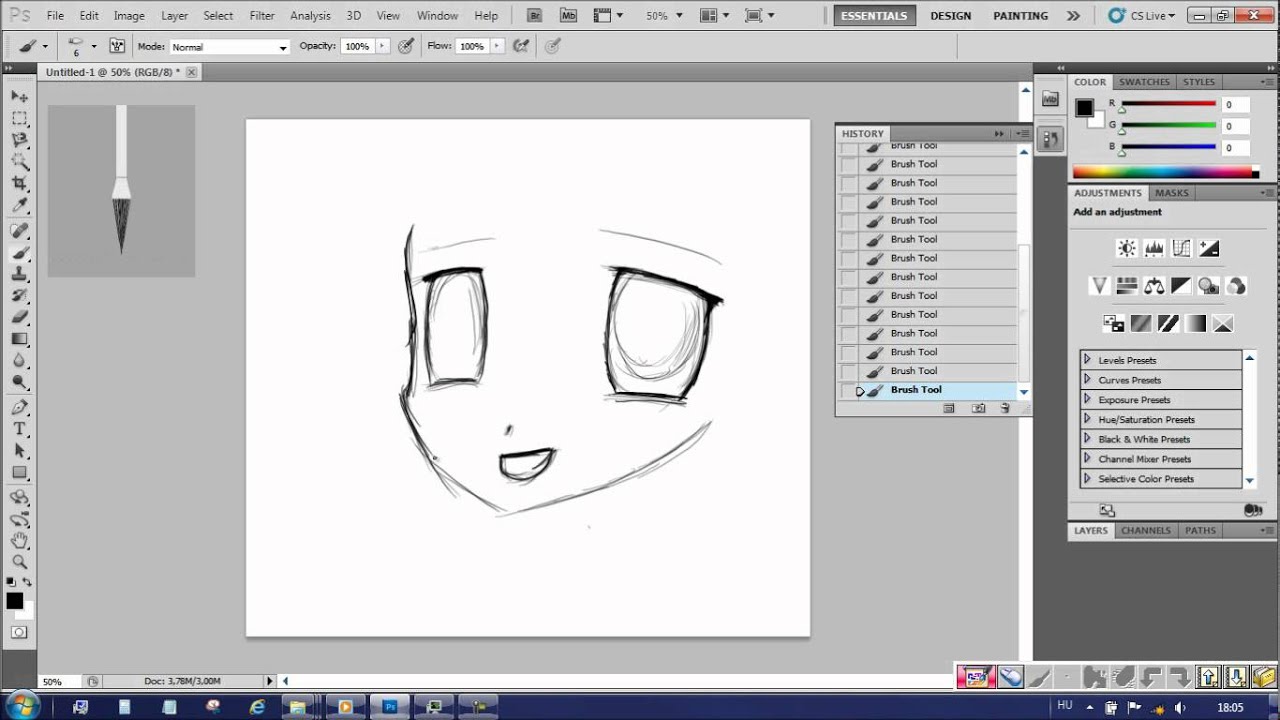Choose the Pen tool
Viewport: 1280px width, 720px height.
click(19, 408)
